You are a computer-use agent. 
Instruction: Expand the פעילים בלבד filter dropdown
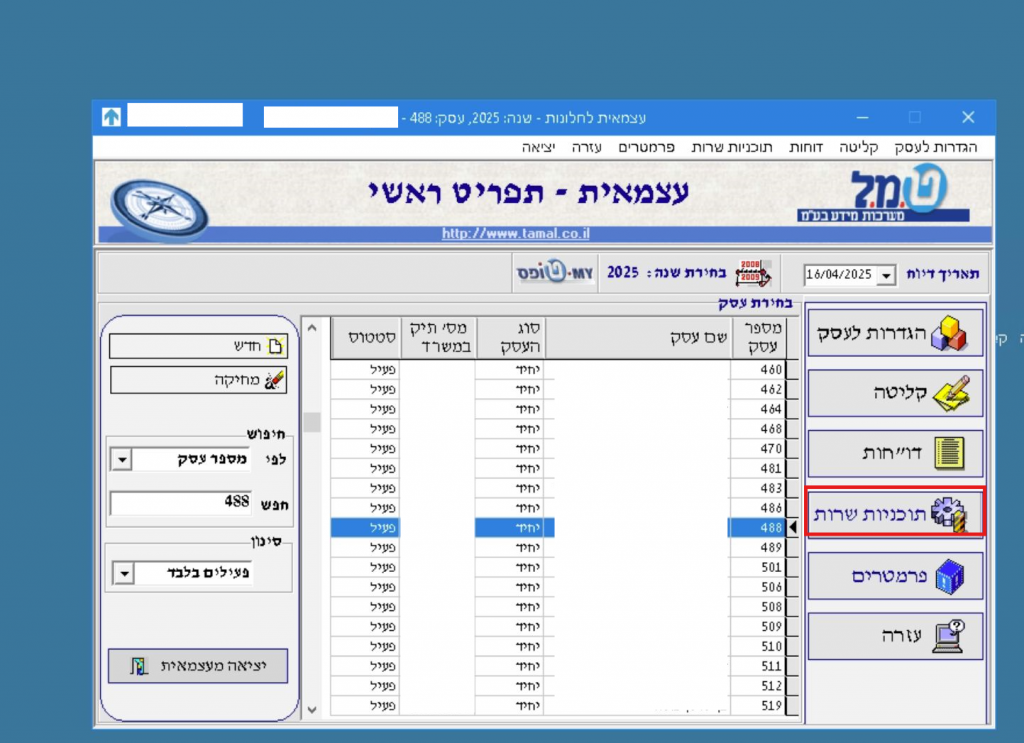123,574
